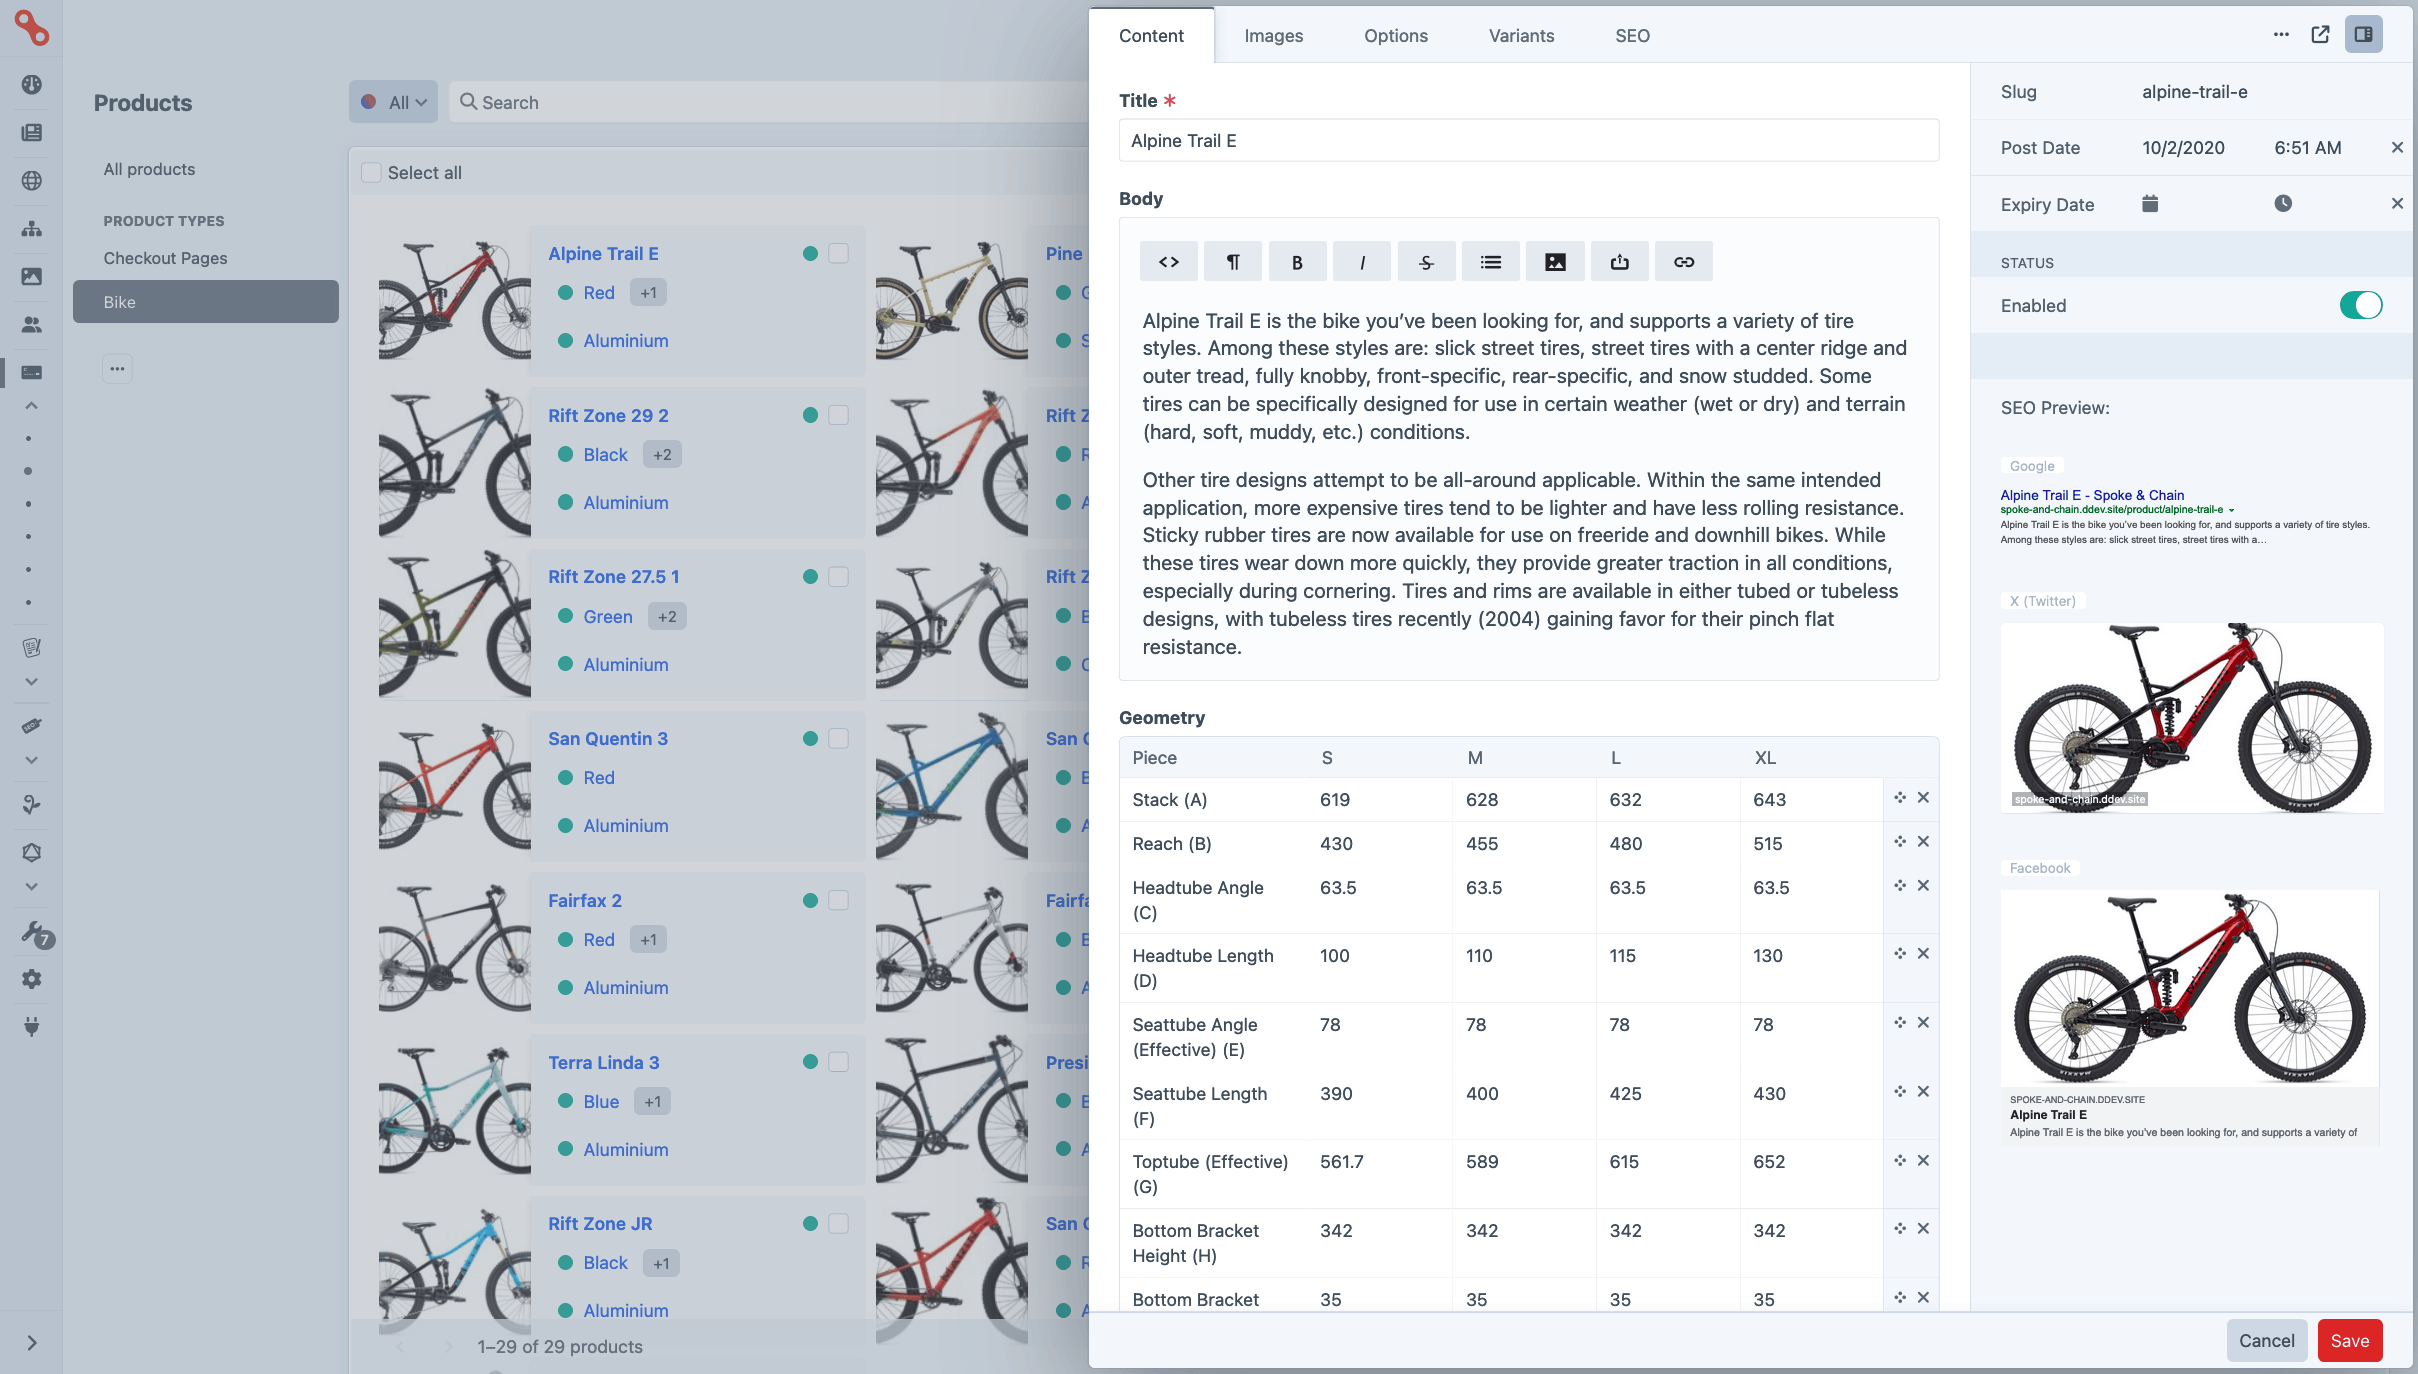Insert a list via toolbar icon
The width and height of the screenshot is (2418, 1374).
(1490, 262)
